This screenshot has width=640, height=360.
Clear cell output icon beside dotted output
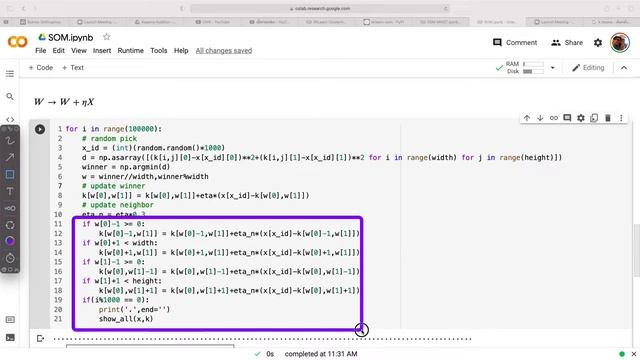click(40, 338)
